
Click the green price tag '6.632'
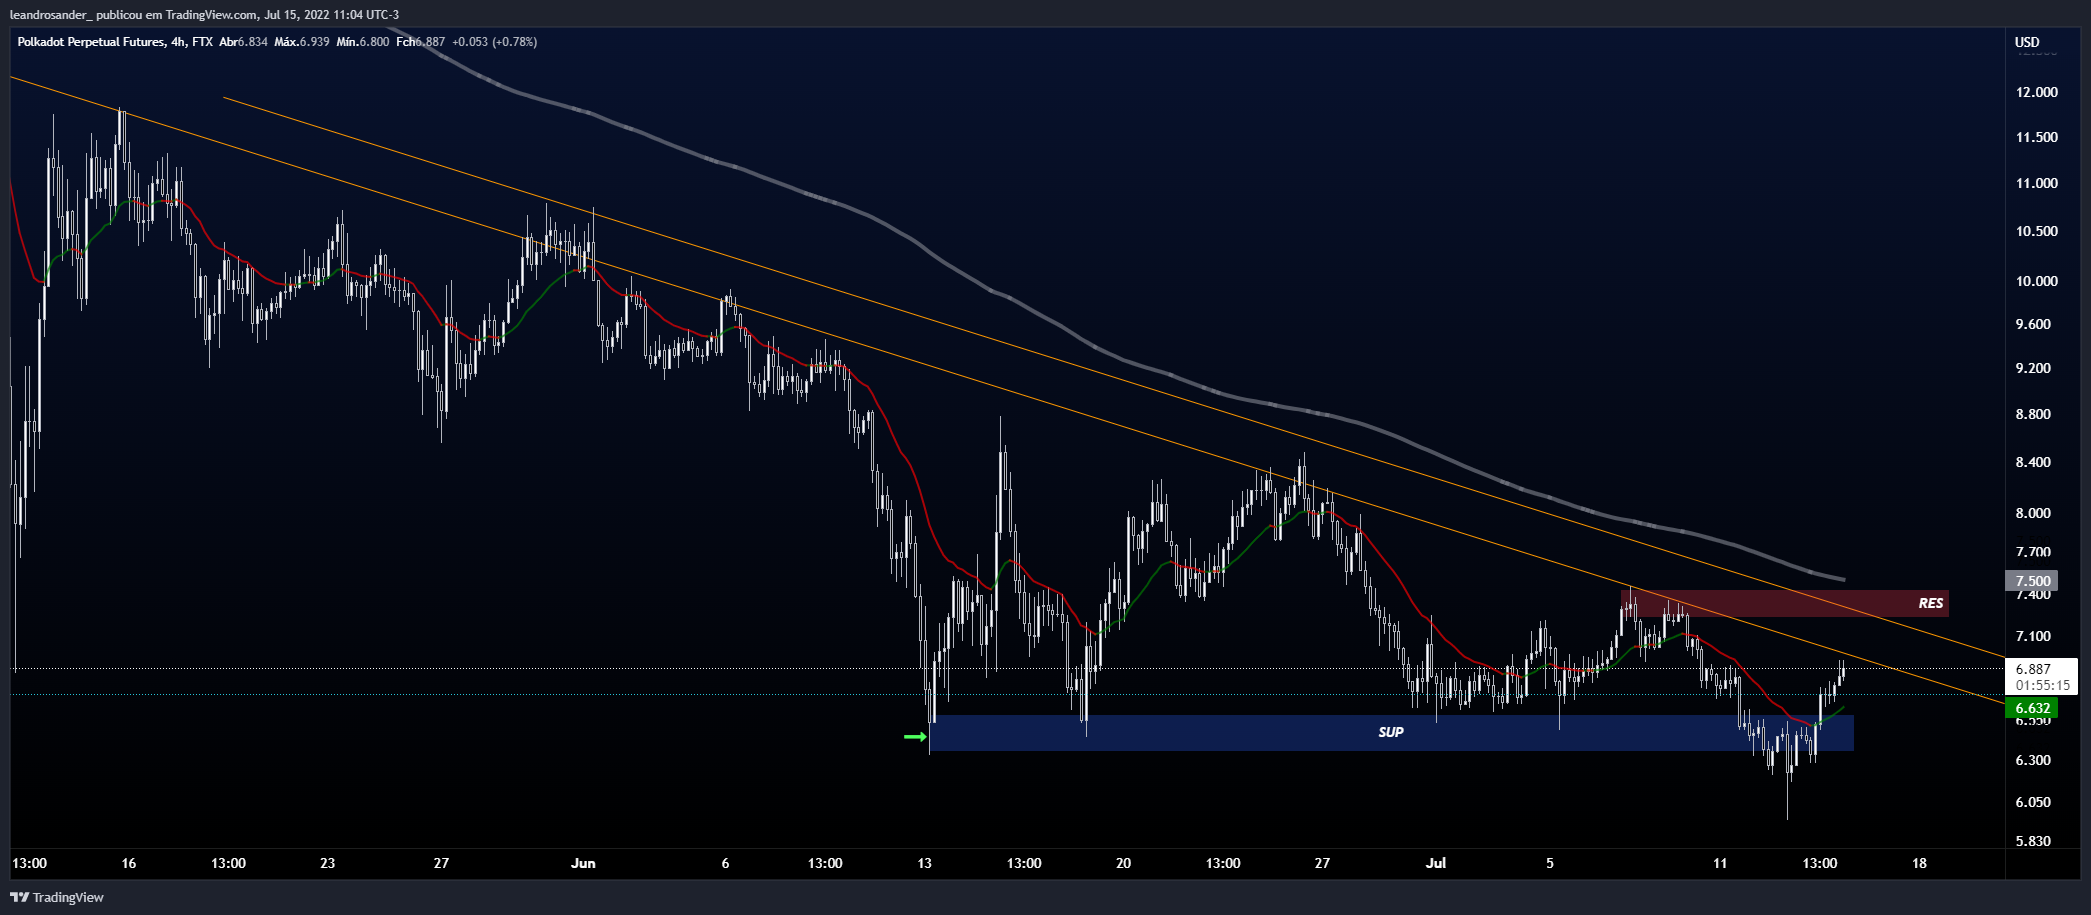(2032, 708)
